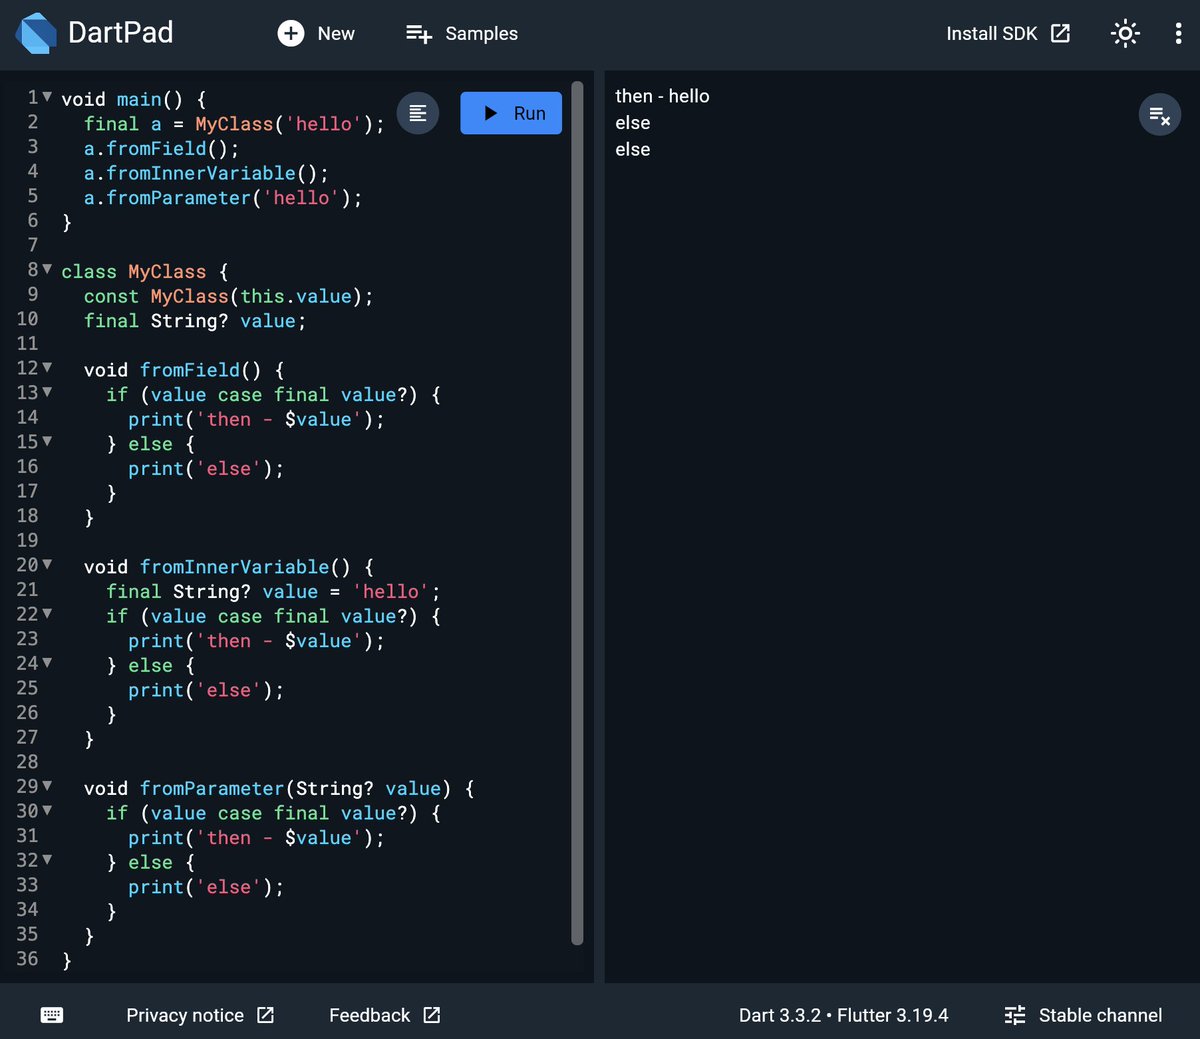Click print statement on line 23

pos(256,641)
